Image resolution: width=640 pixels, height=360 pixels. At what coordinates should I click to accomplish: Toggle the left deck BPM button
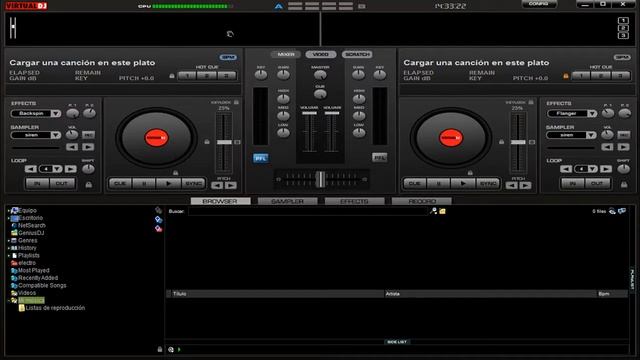tap(228, 58)
